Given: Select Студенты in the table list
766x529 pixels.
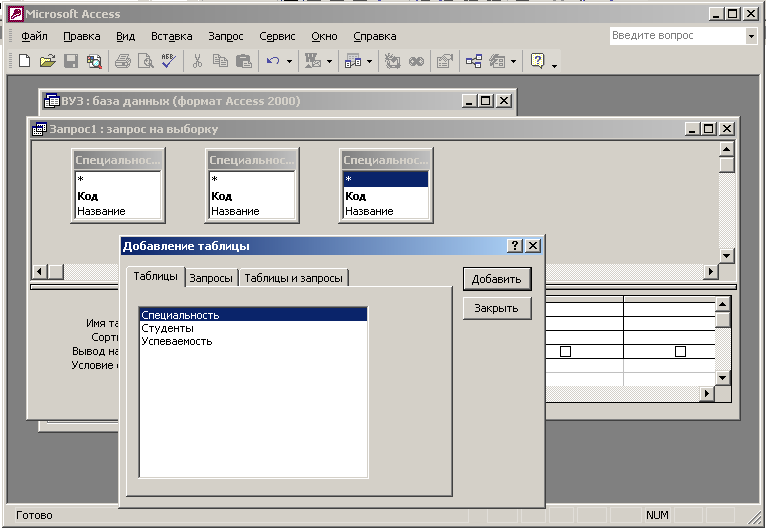Looking at the screenshot, I should [x=253, y=328].
